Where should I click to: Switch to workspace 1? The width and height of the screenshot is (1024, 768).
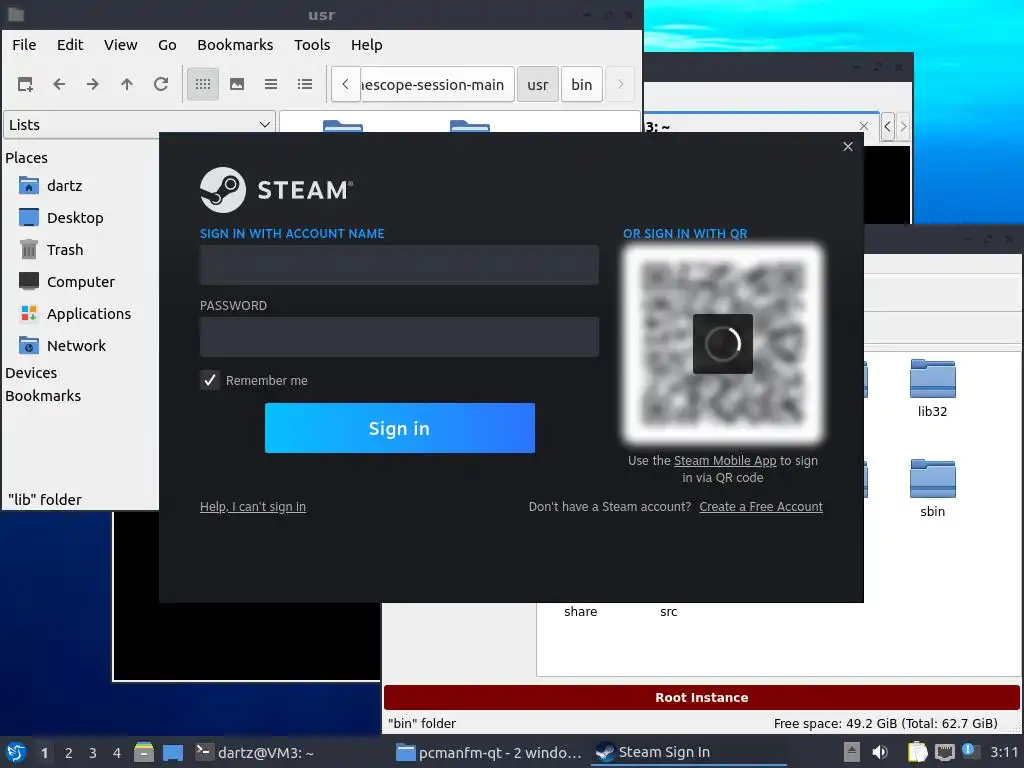pyautogui.click(x=44, y=752)
